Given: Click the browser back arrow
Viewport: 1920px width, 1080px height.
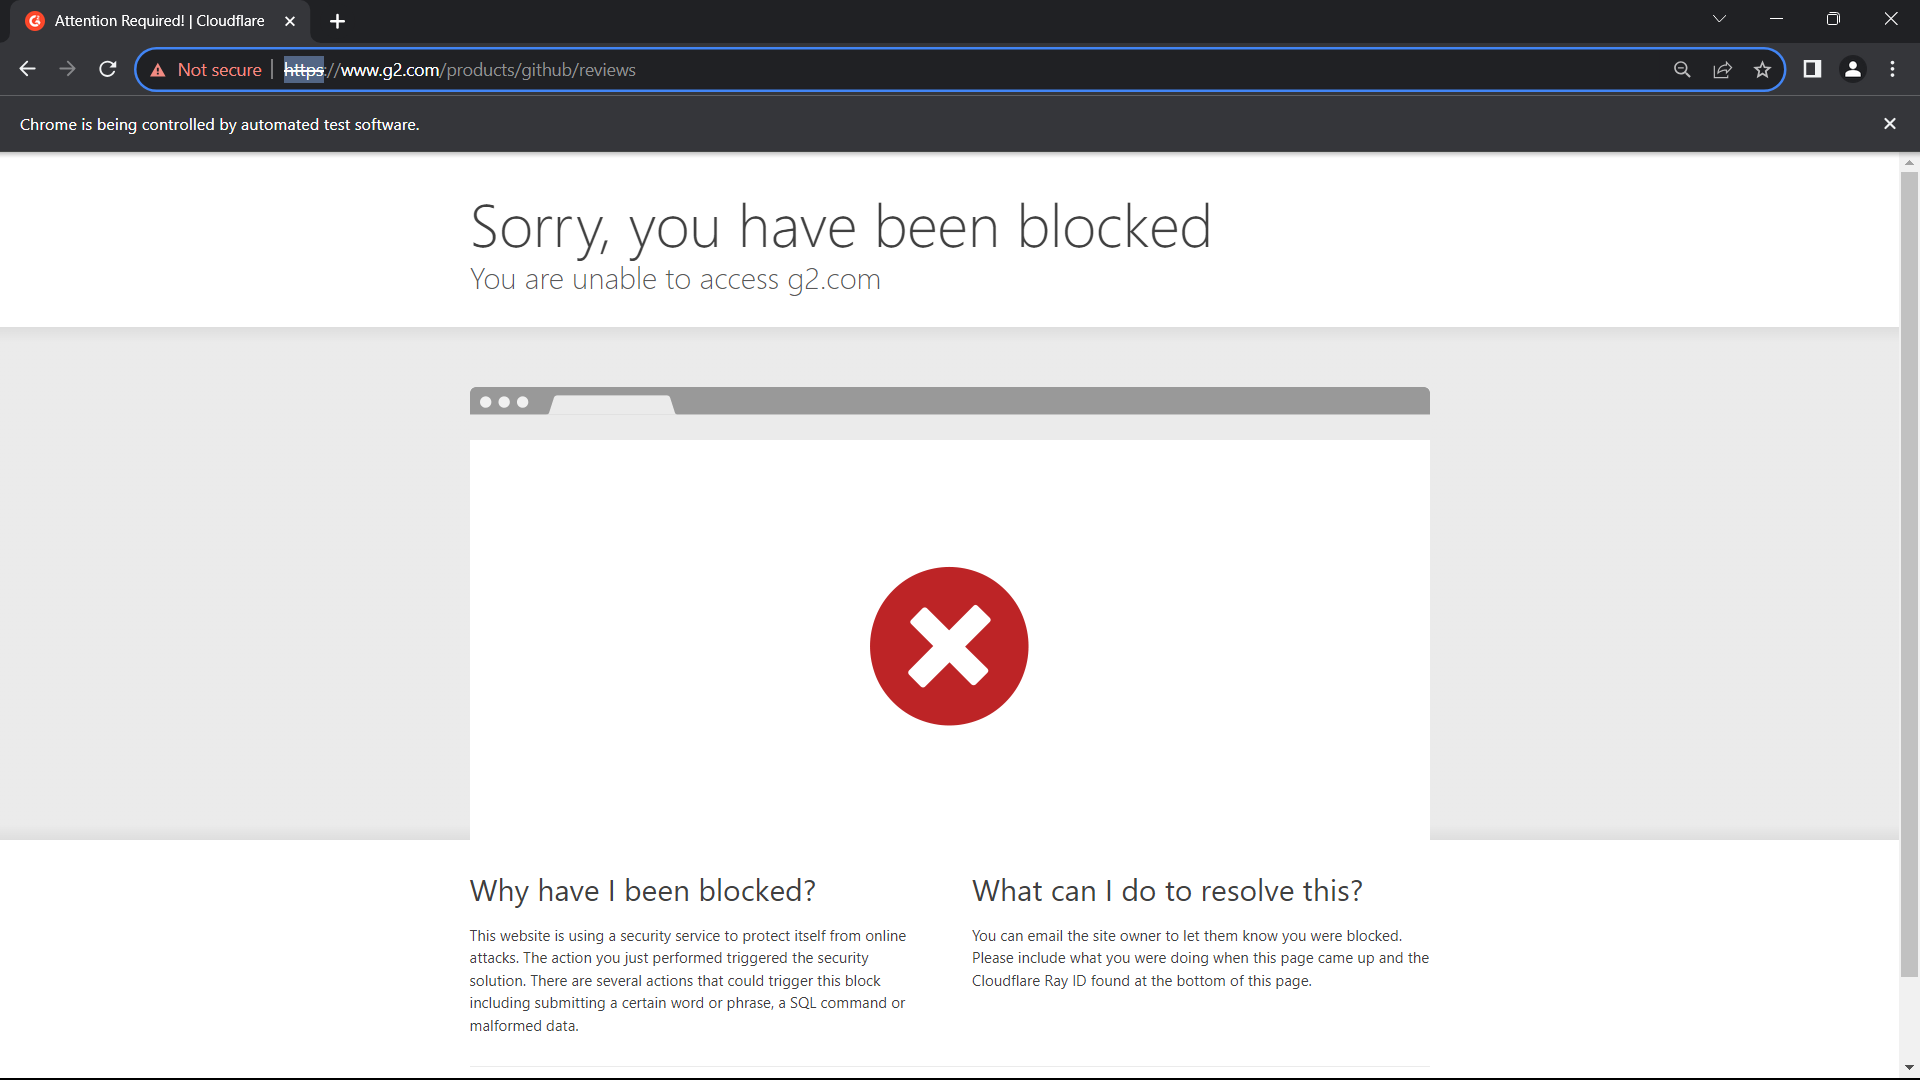Looking at the screenshot, I should (27, 69).
